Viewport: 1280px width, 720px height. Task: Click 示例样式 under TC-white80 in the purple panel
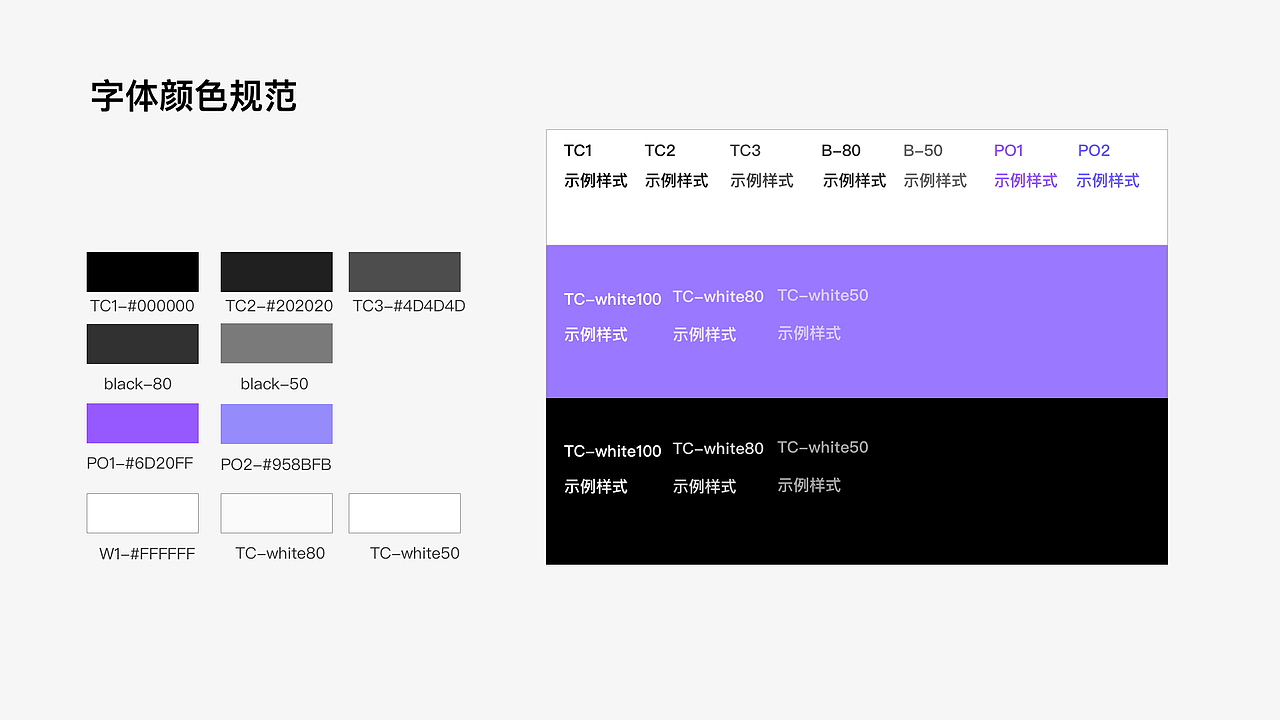705,335
